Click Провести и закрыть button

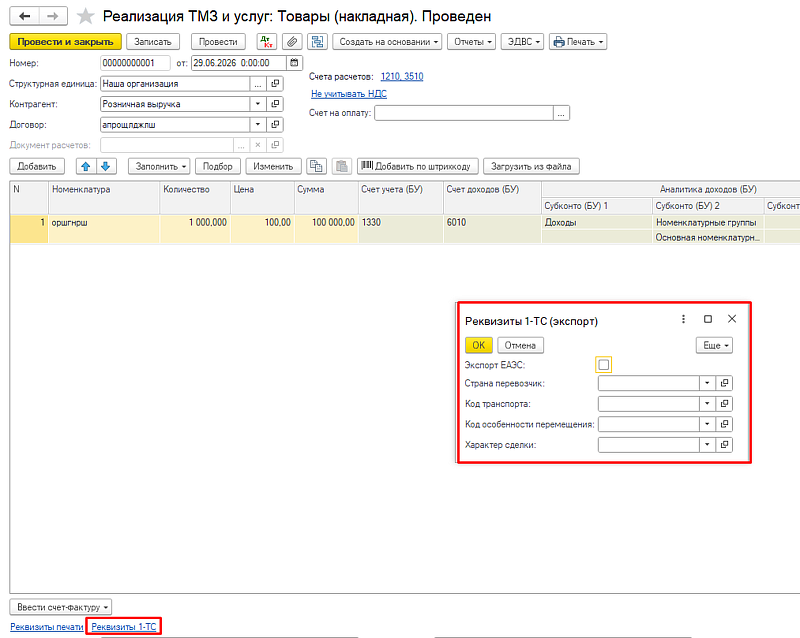[x=65, y=42]
